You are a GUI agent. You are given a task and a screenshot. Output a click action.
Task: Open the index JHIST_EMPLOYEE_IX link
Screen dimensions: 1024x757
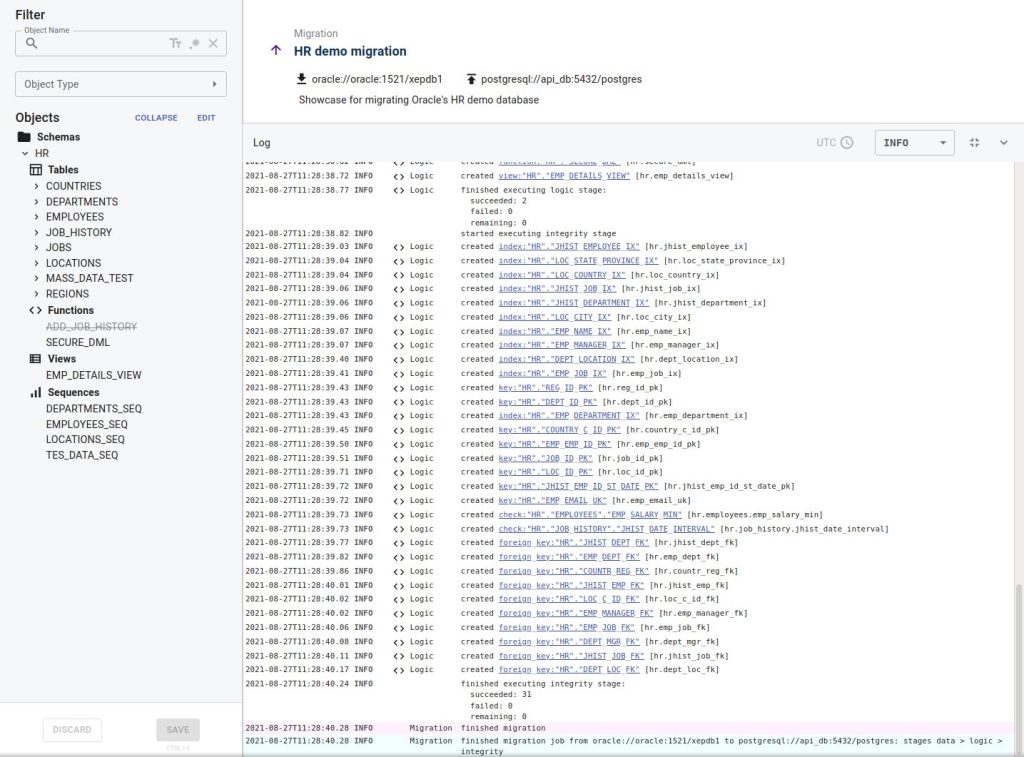(569, 246)
